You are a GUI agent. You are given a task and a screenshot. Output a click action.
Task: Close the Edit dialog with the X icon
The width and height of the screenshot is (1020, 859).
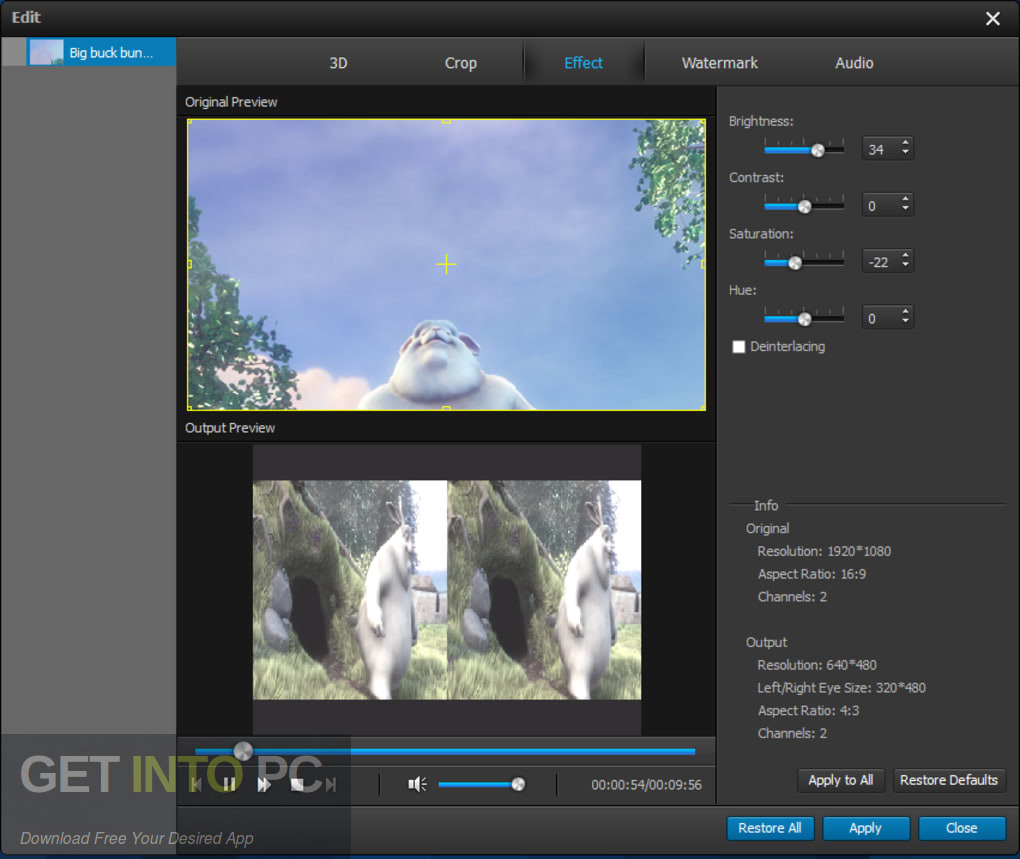[x=992, y=18]
